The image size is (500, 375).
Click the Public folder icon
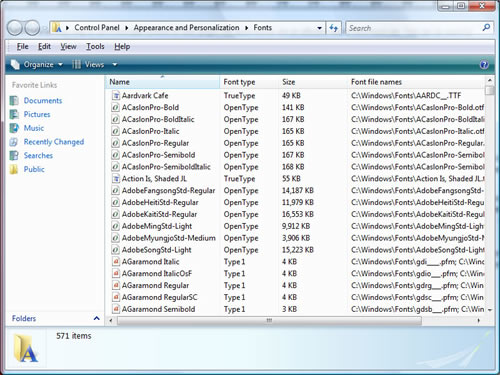coord(14,169)
